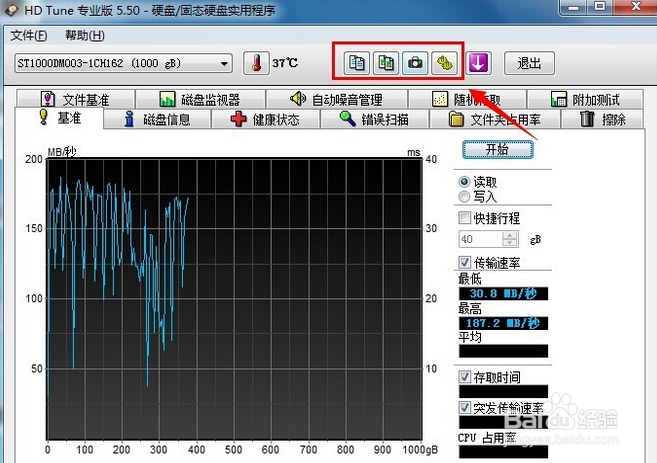Open the 磁盘监视器 disk monitor tab
Screen dimensions: 657x463
(x=199, y=100)
